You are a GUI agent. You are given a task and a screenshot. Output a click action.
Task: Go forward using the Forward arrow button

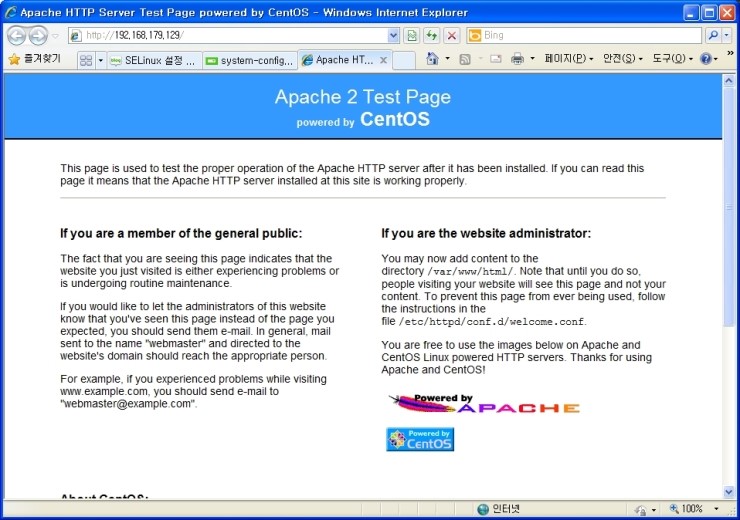(x=38, y=35)
